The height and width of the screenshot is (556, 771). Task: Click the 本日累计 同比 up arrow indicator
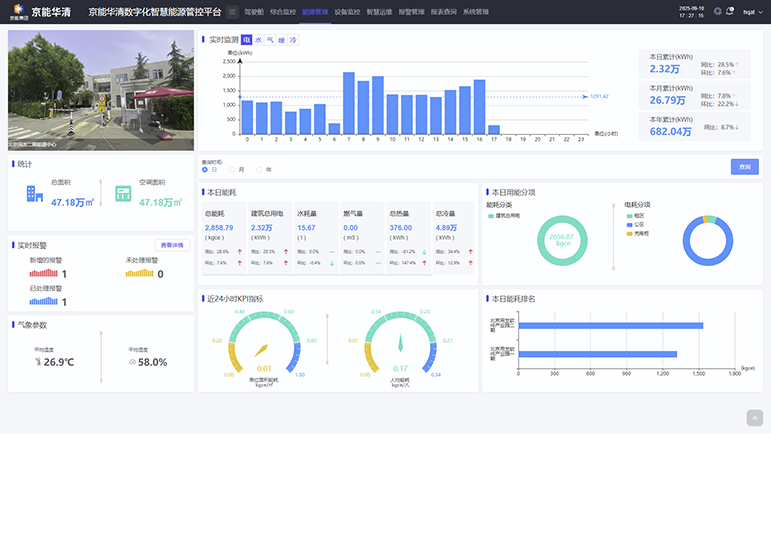pos(737,64)
